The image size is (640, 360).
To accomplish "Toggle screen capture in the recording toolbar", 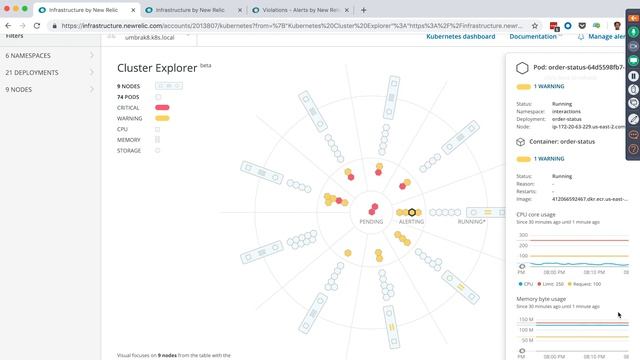I will click(x=633, y=61).
